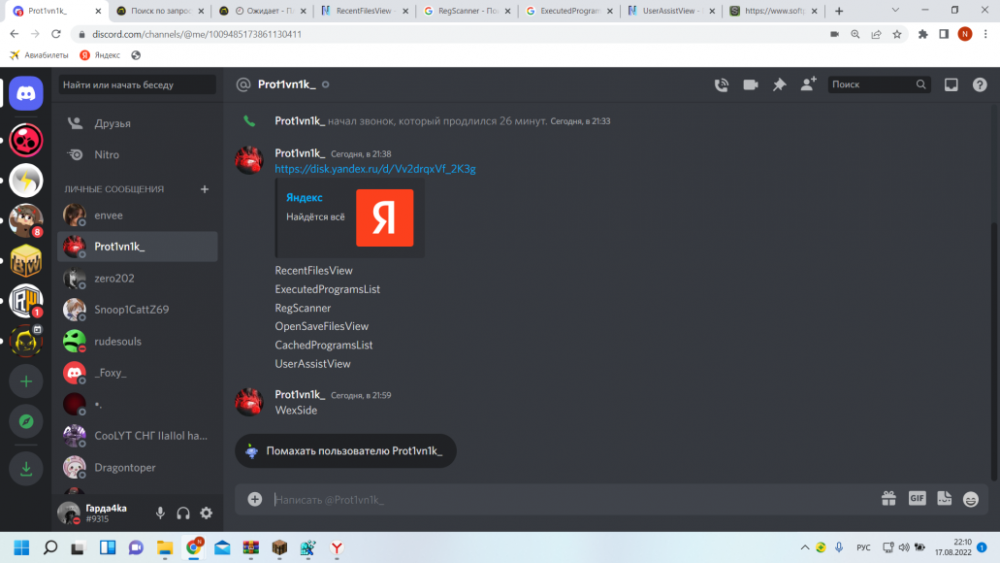Create a new DM with plus icon
This screenshot has width=1000, height=563.
(x=205, y=189)
